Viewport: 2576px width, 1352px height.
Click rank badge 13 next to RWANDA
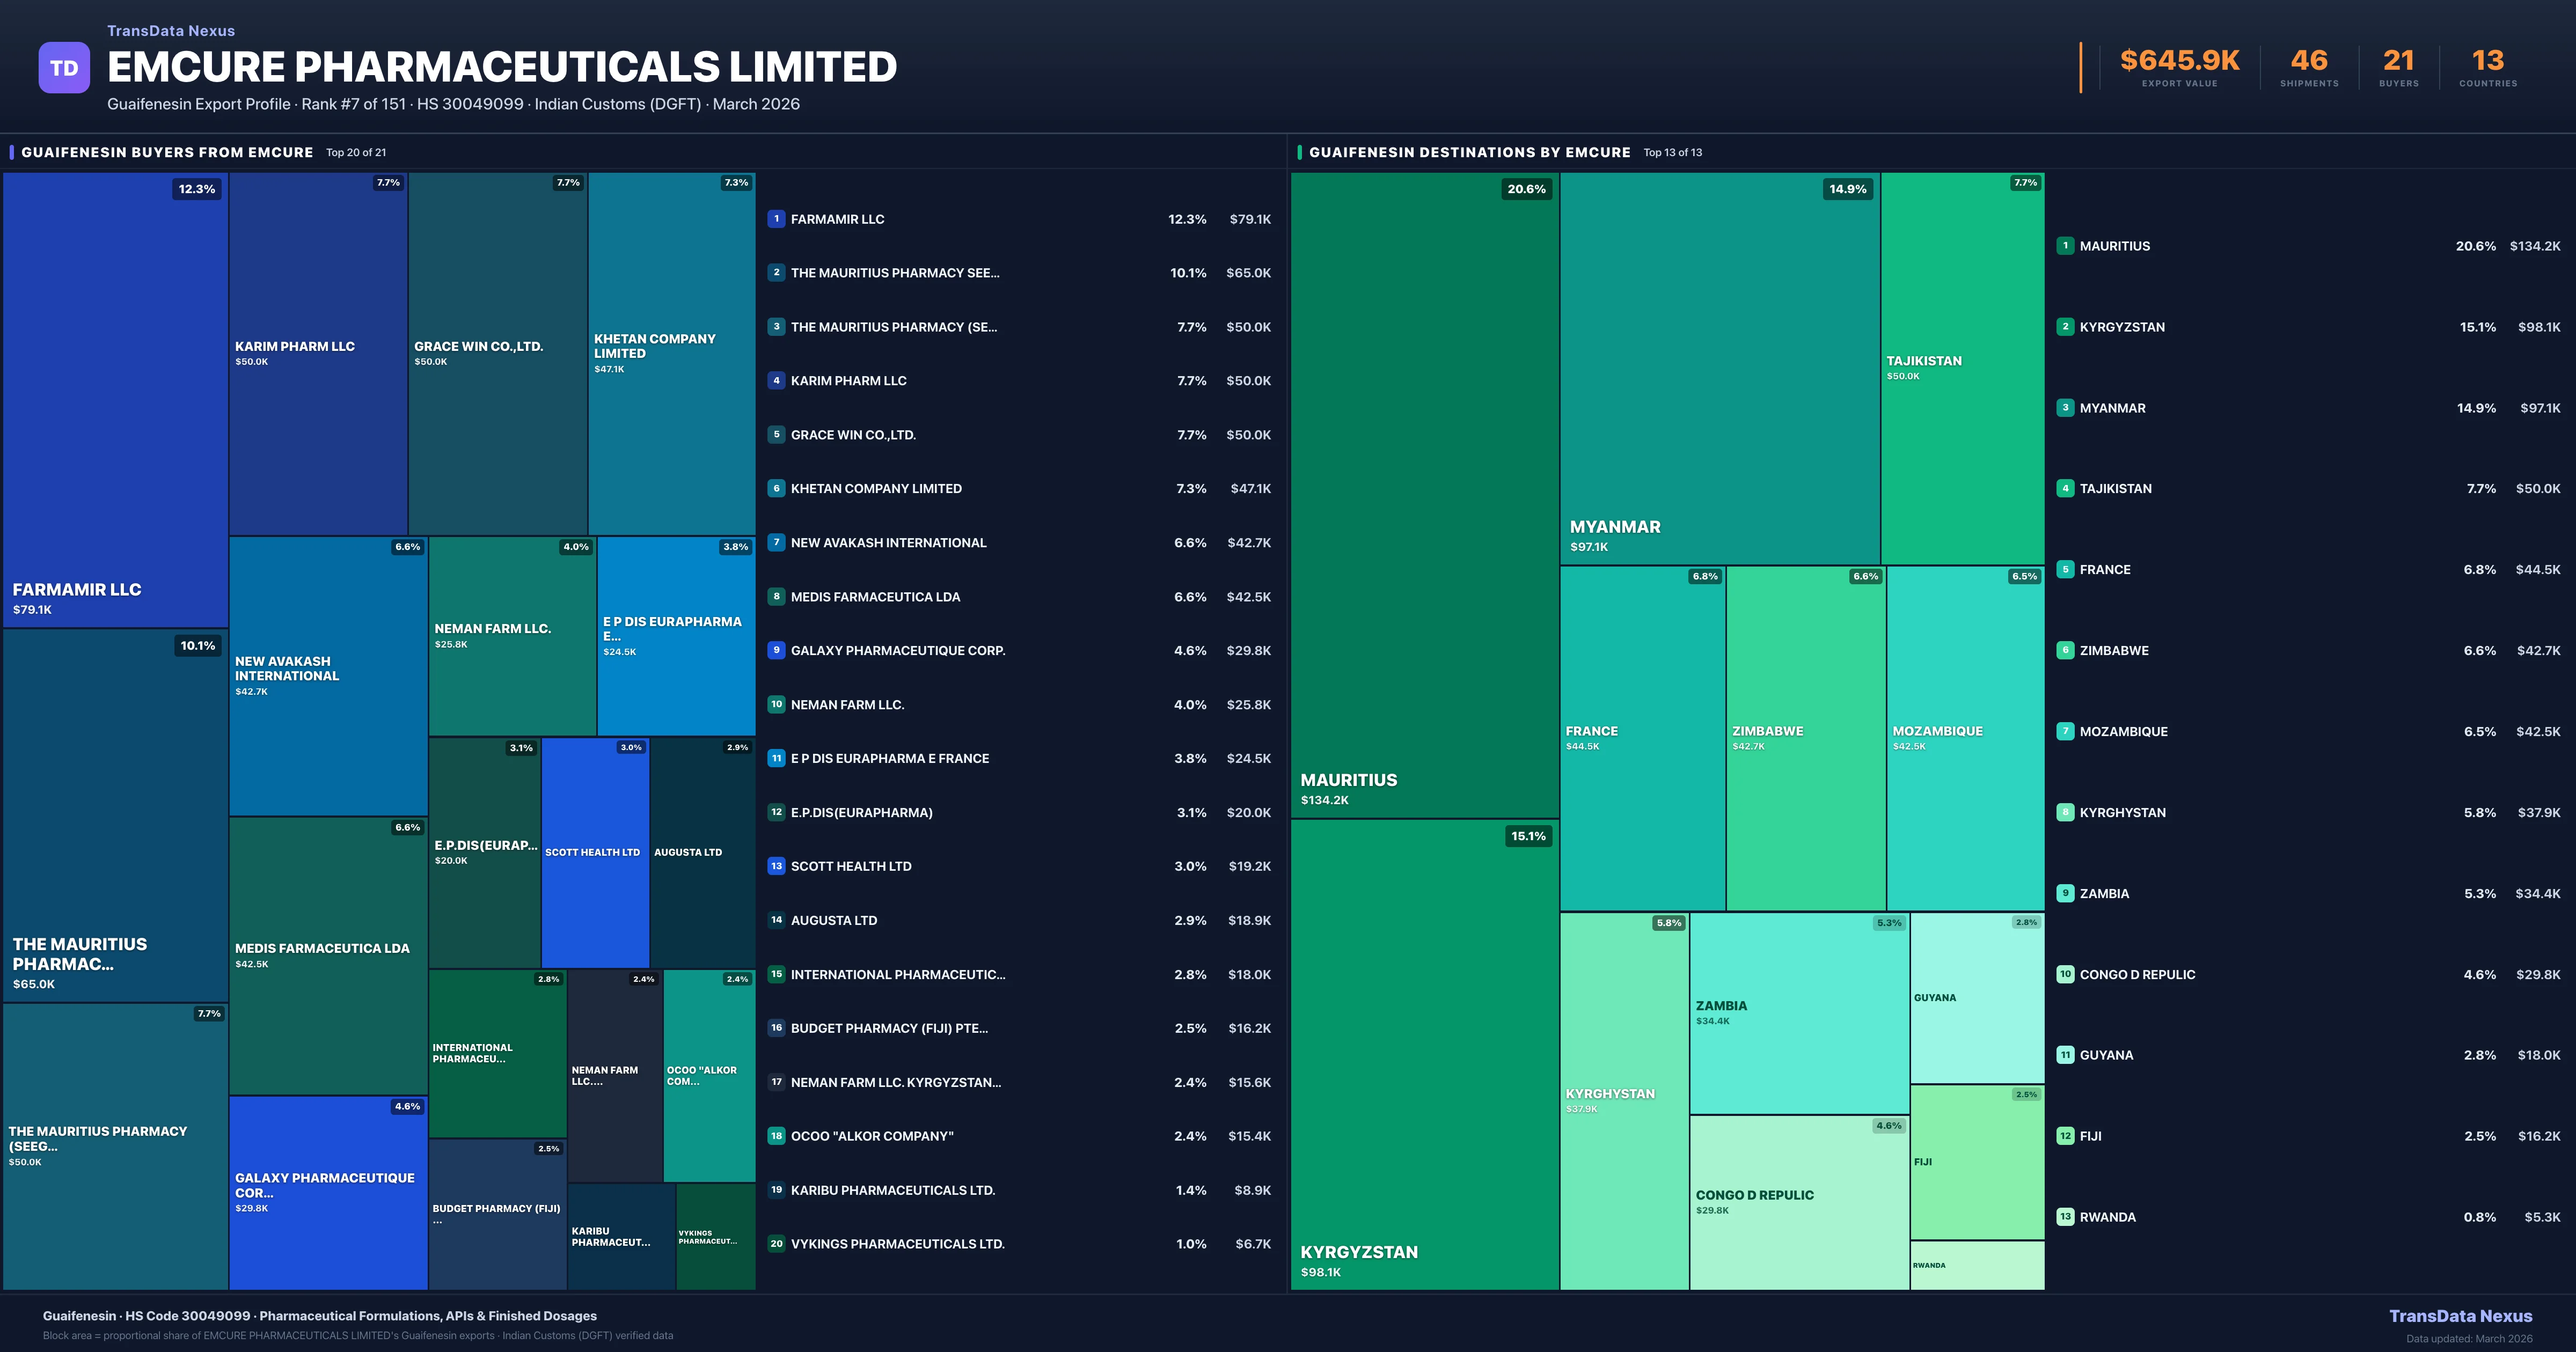pyautogui.click(x=2065, y=1217)
